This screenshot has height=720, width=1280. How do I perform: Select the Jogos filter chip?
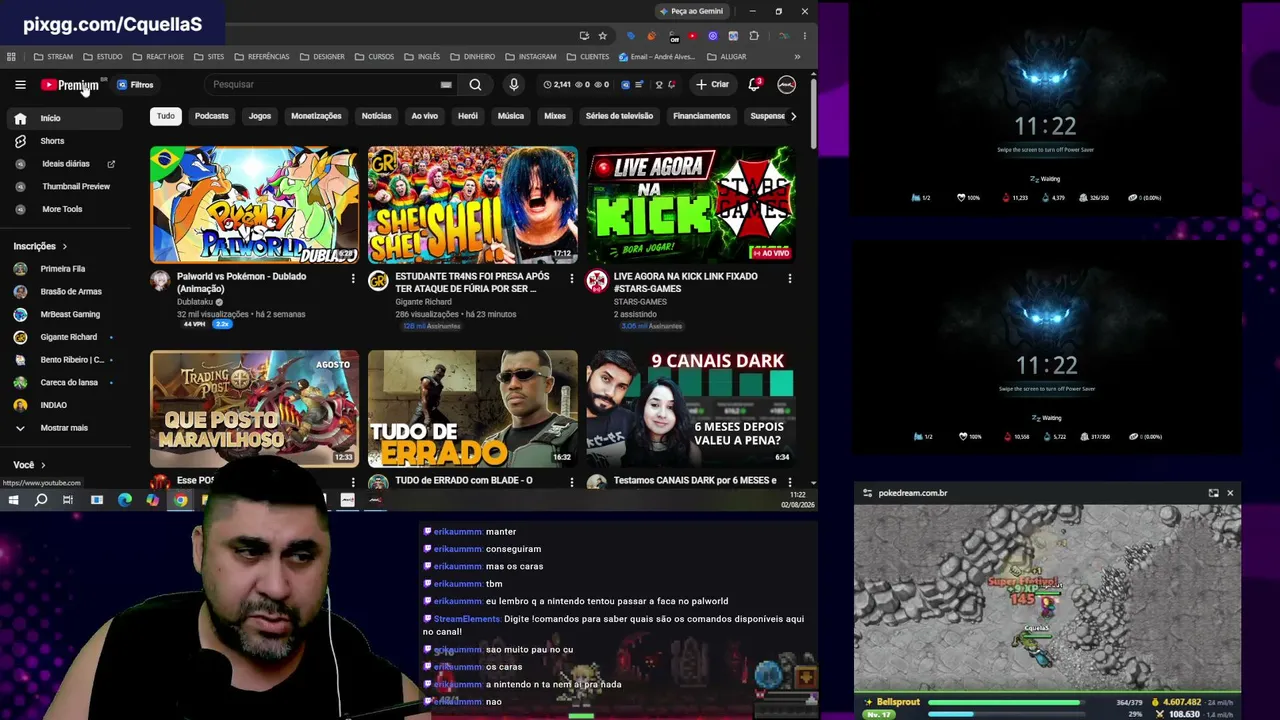[x=260, y=116]
